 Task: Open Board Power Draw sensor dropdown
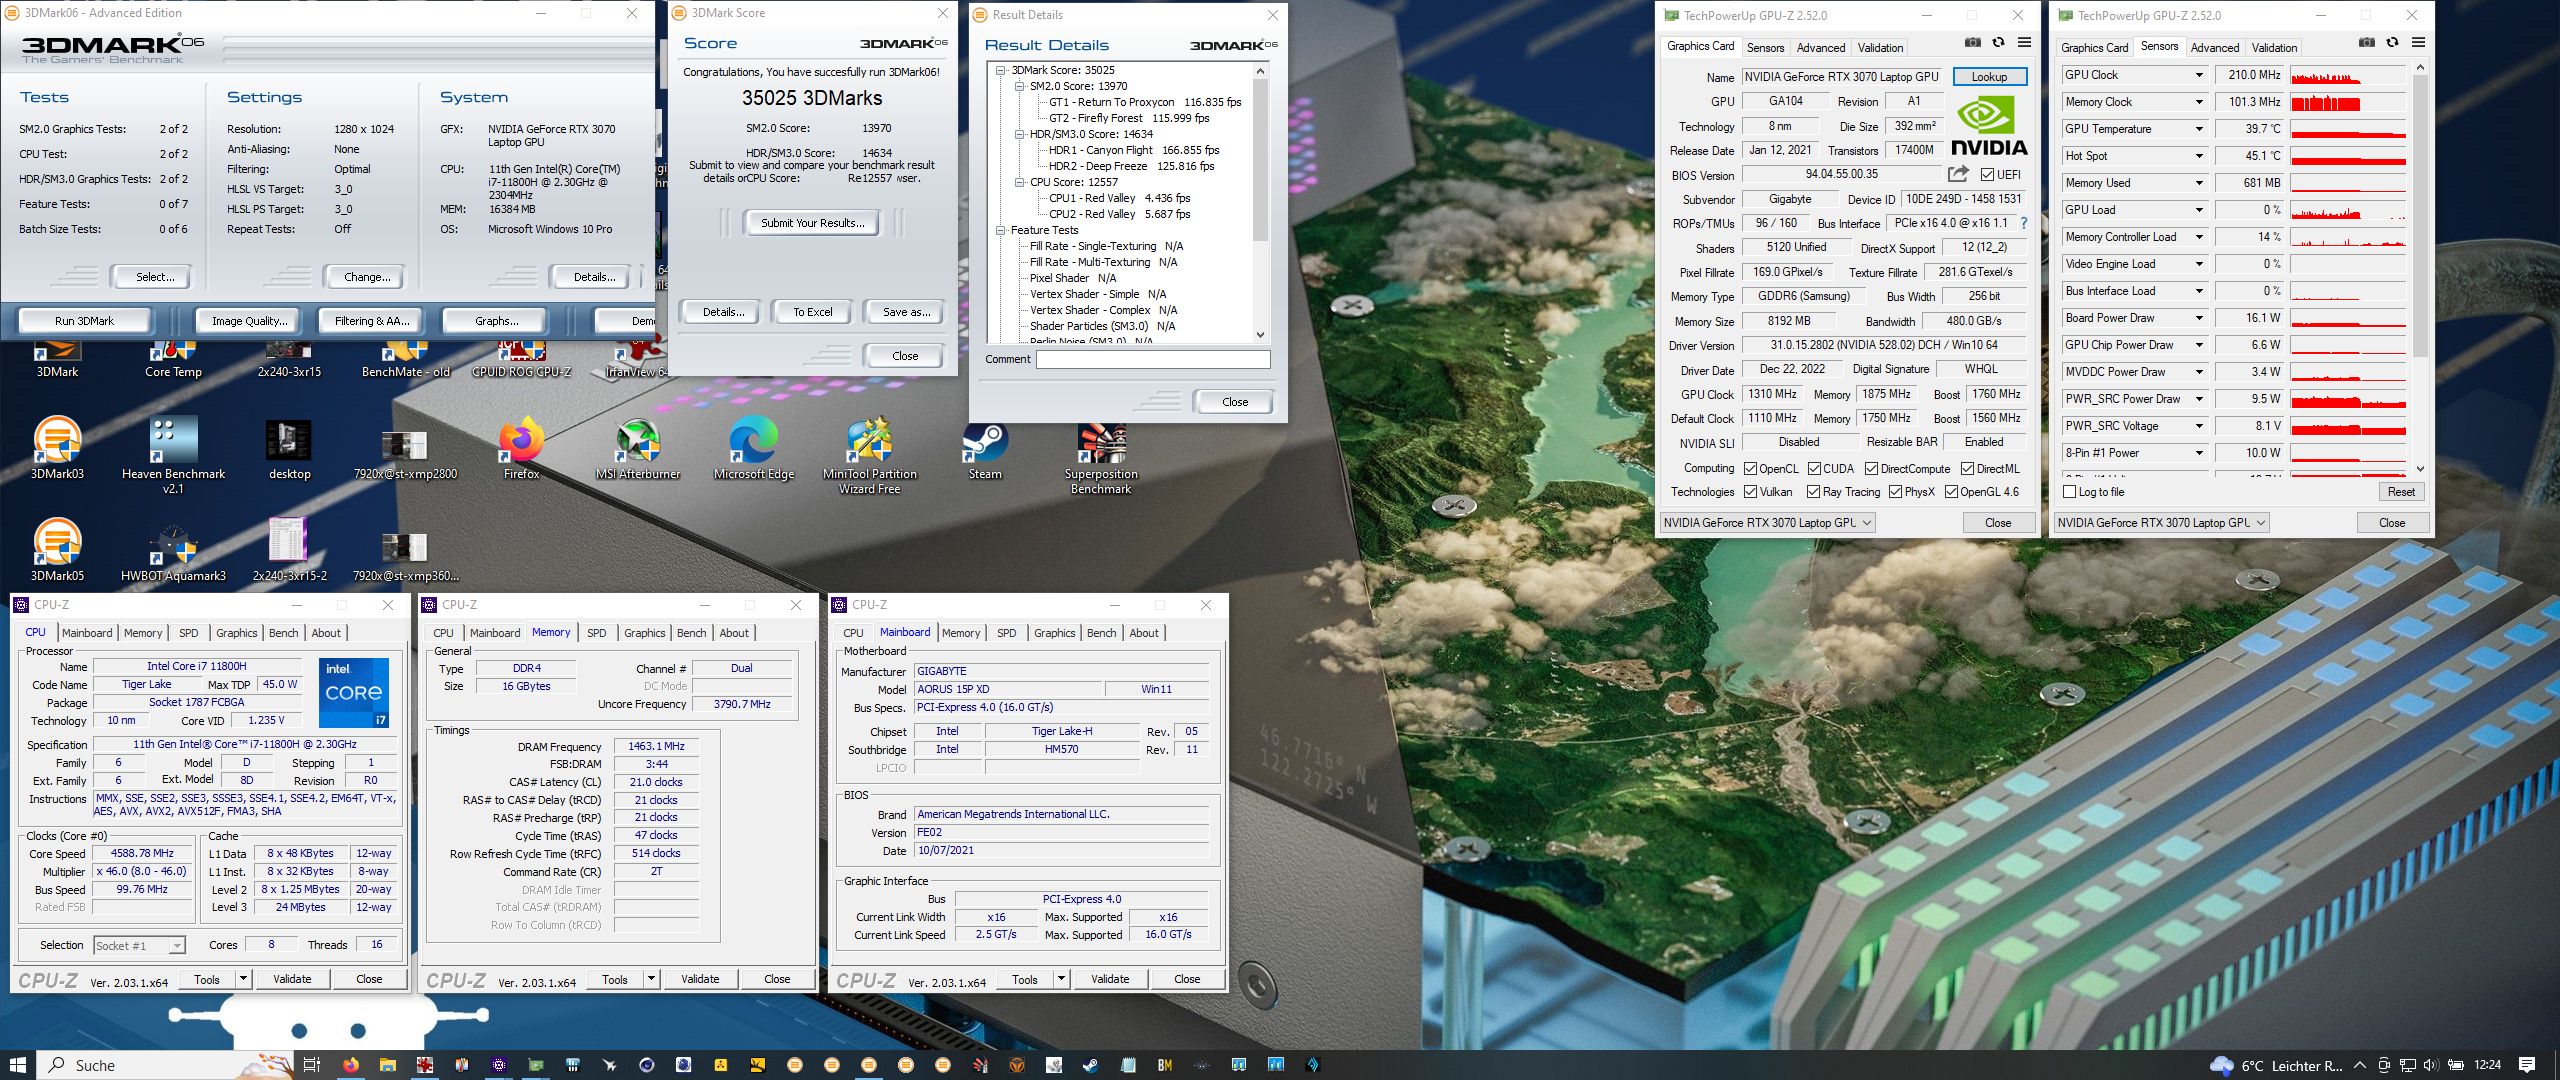2199,318
